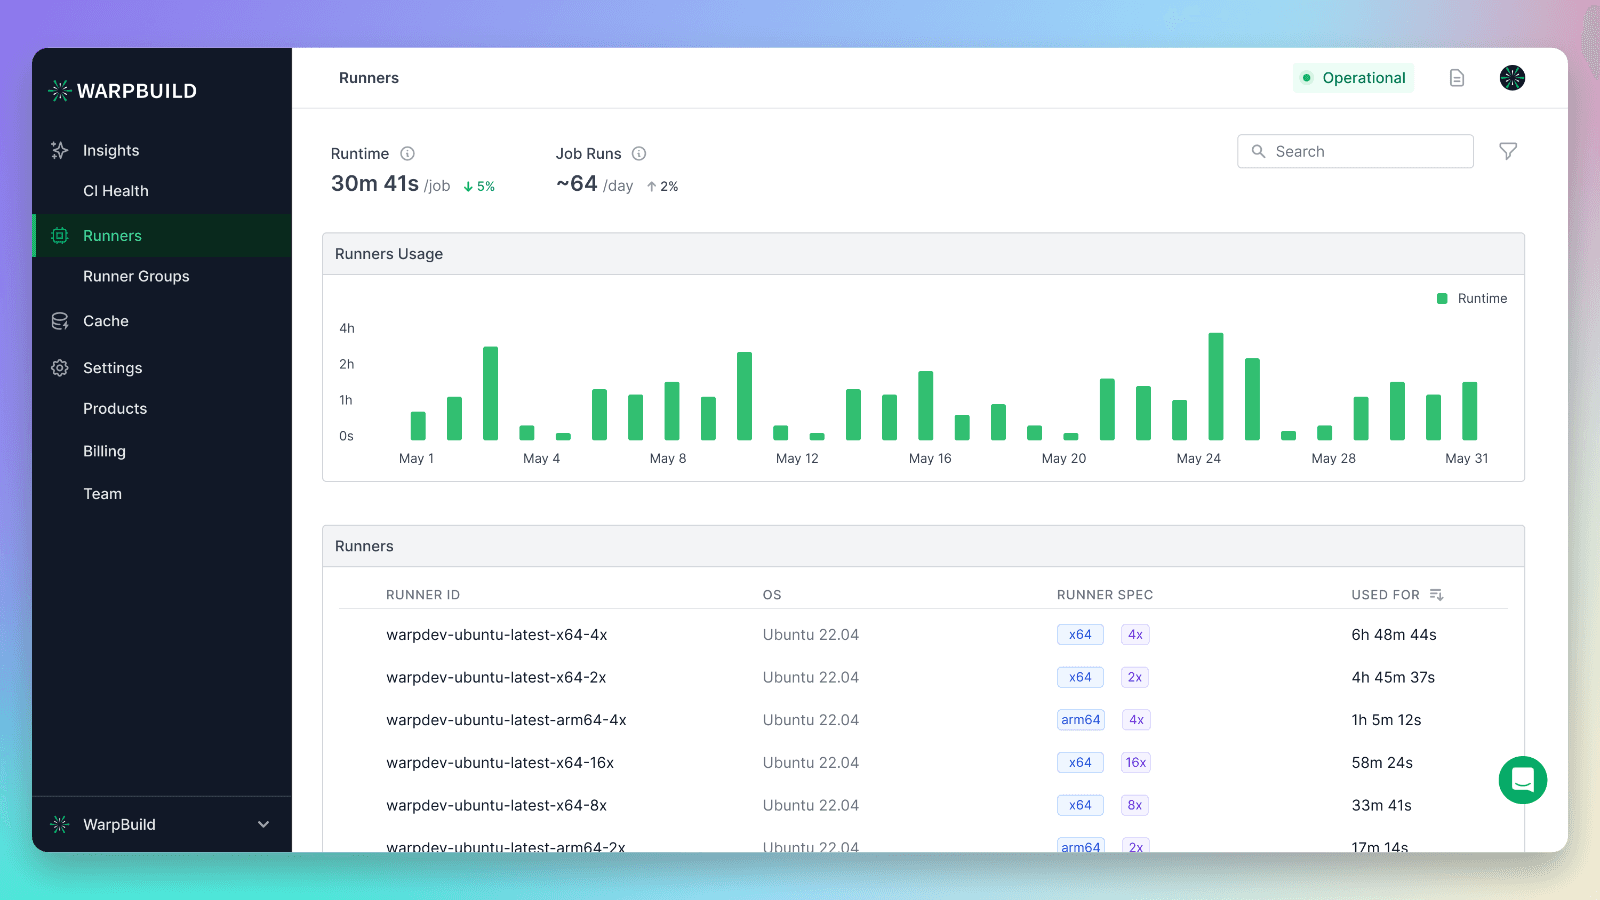Viewport: 1600px width, 900px height.
Task: Toggle the Runtime legend on the chart
Action: pos(1472,297)
